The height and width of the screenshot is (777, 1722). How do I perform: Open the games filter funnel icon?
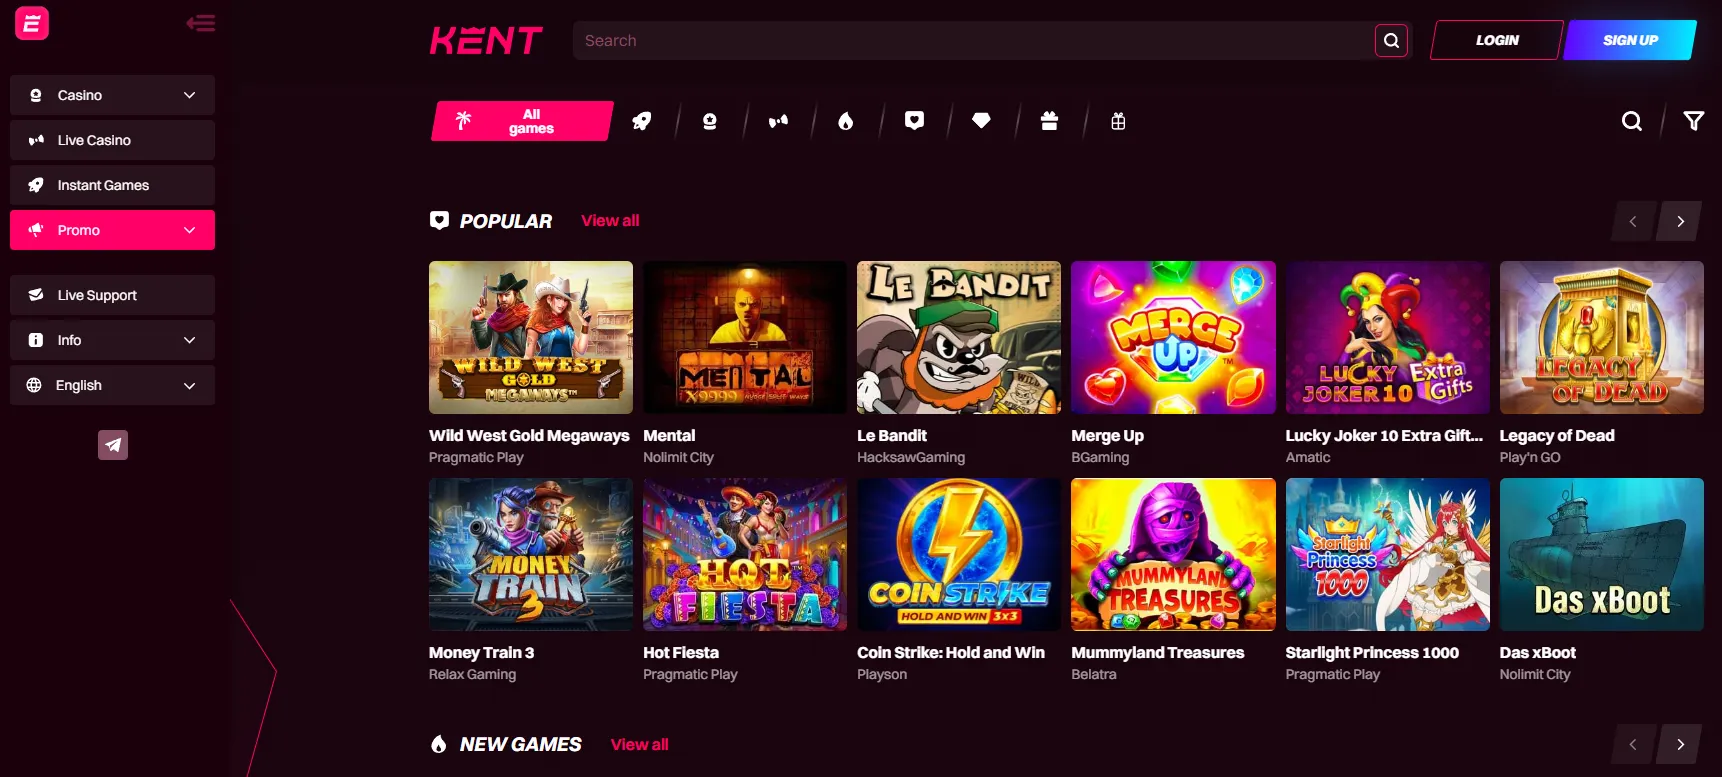1694,121
